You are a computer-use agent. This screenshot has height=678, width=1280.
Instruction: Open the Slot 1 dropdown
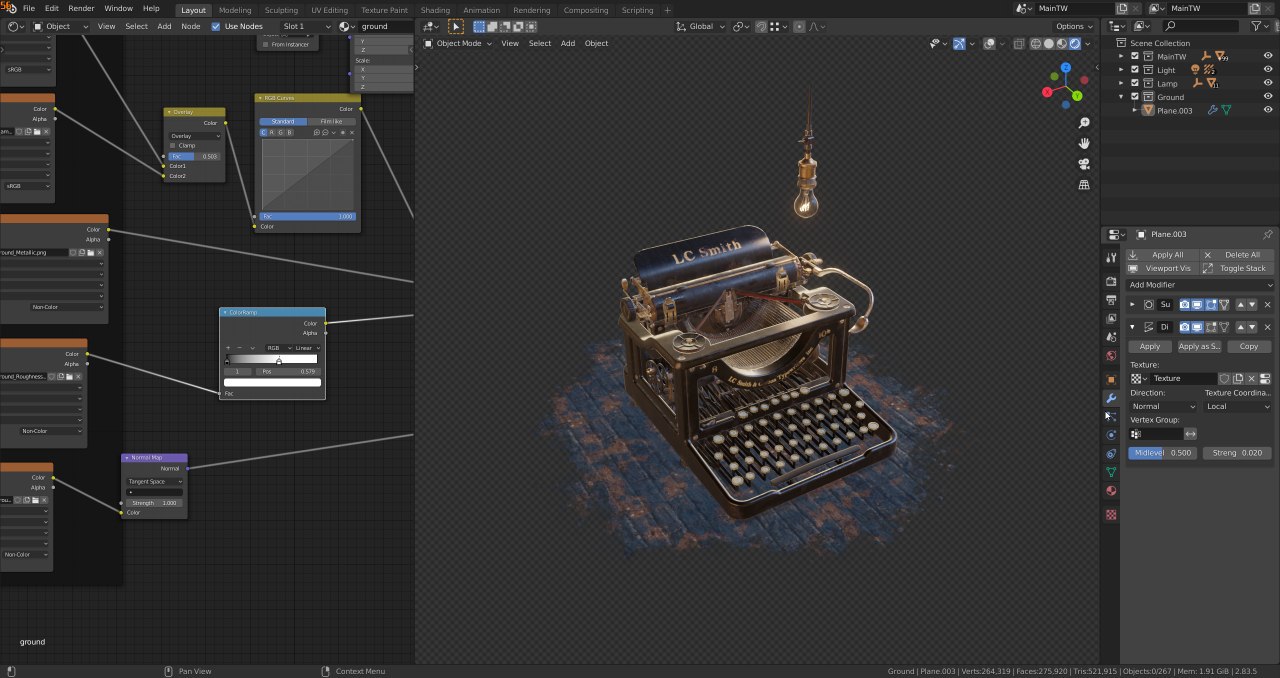point(306,27)
